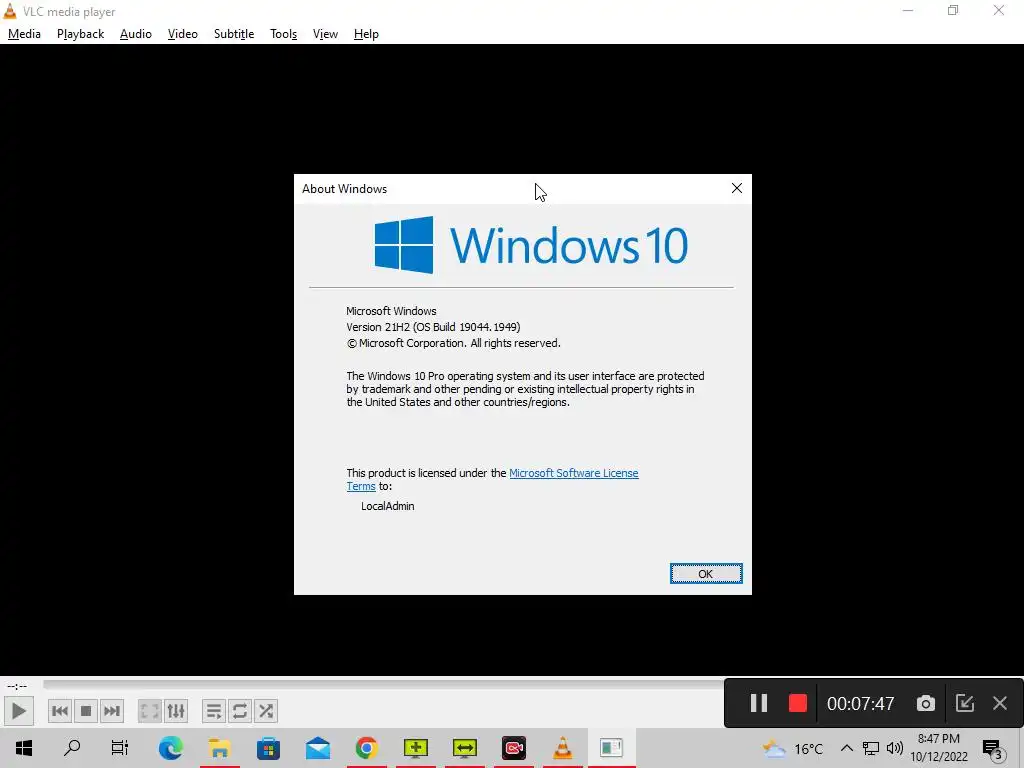Select About Windows taskbar window icon

pos(612,748)
